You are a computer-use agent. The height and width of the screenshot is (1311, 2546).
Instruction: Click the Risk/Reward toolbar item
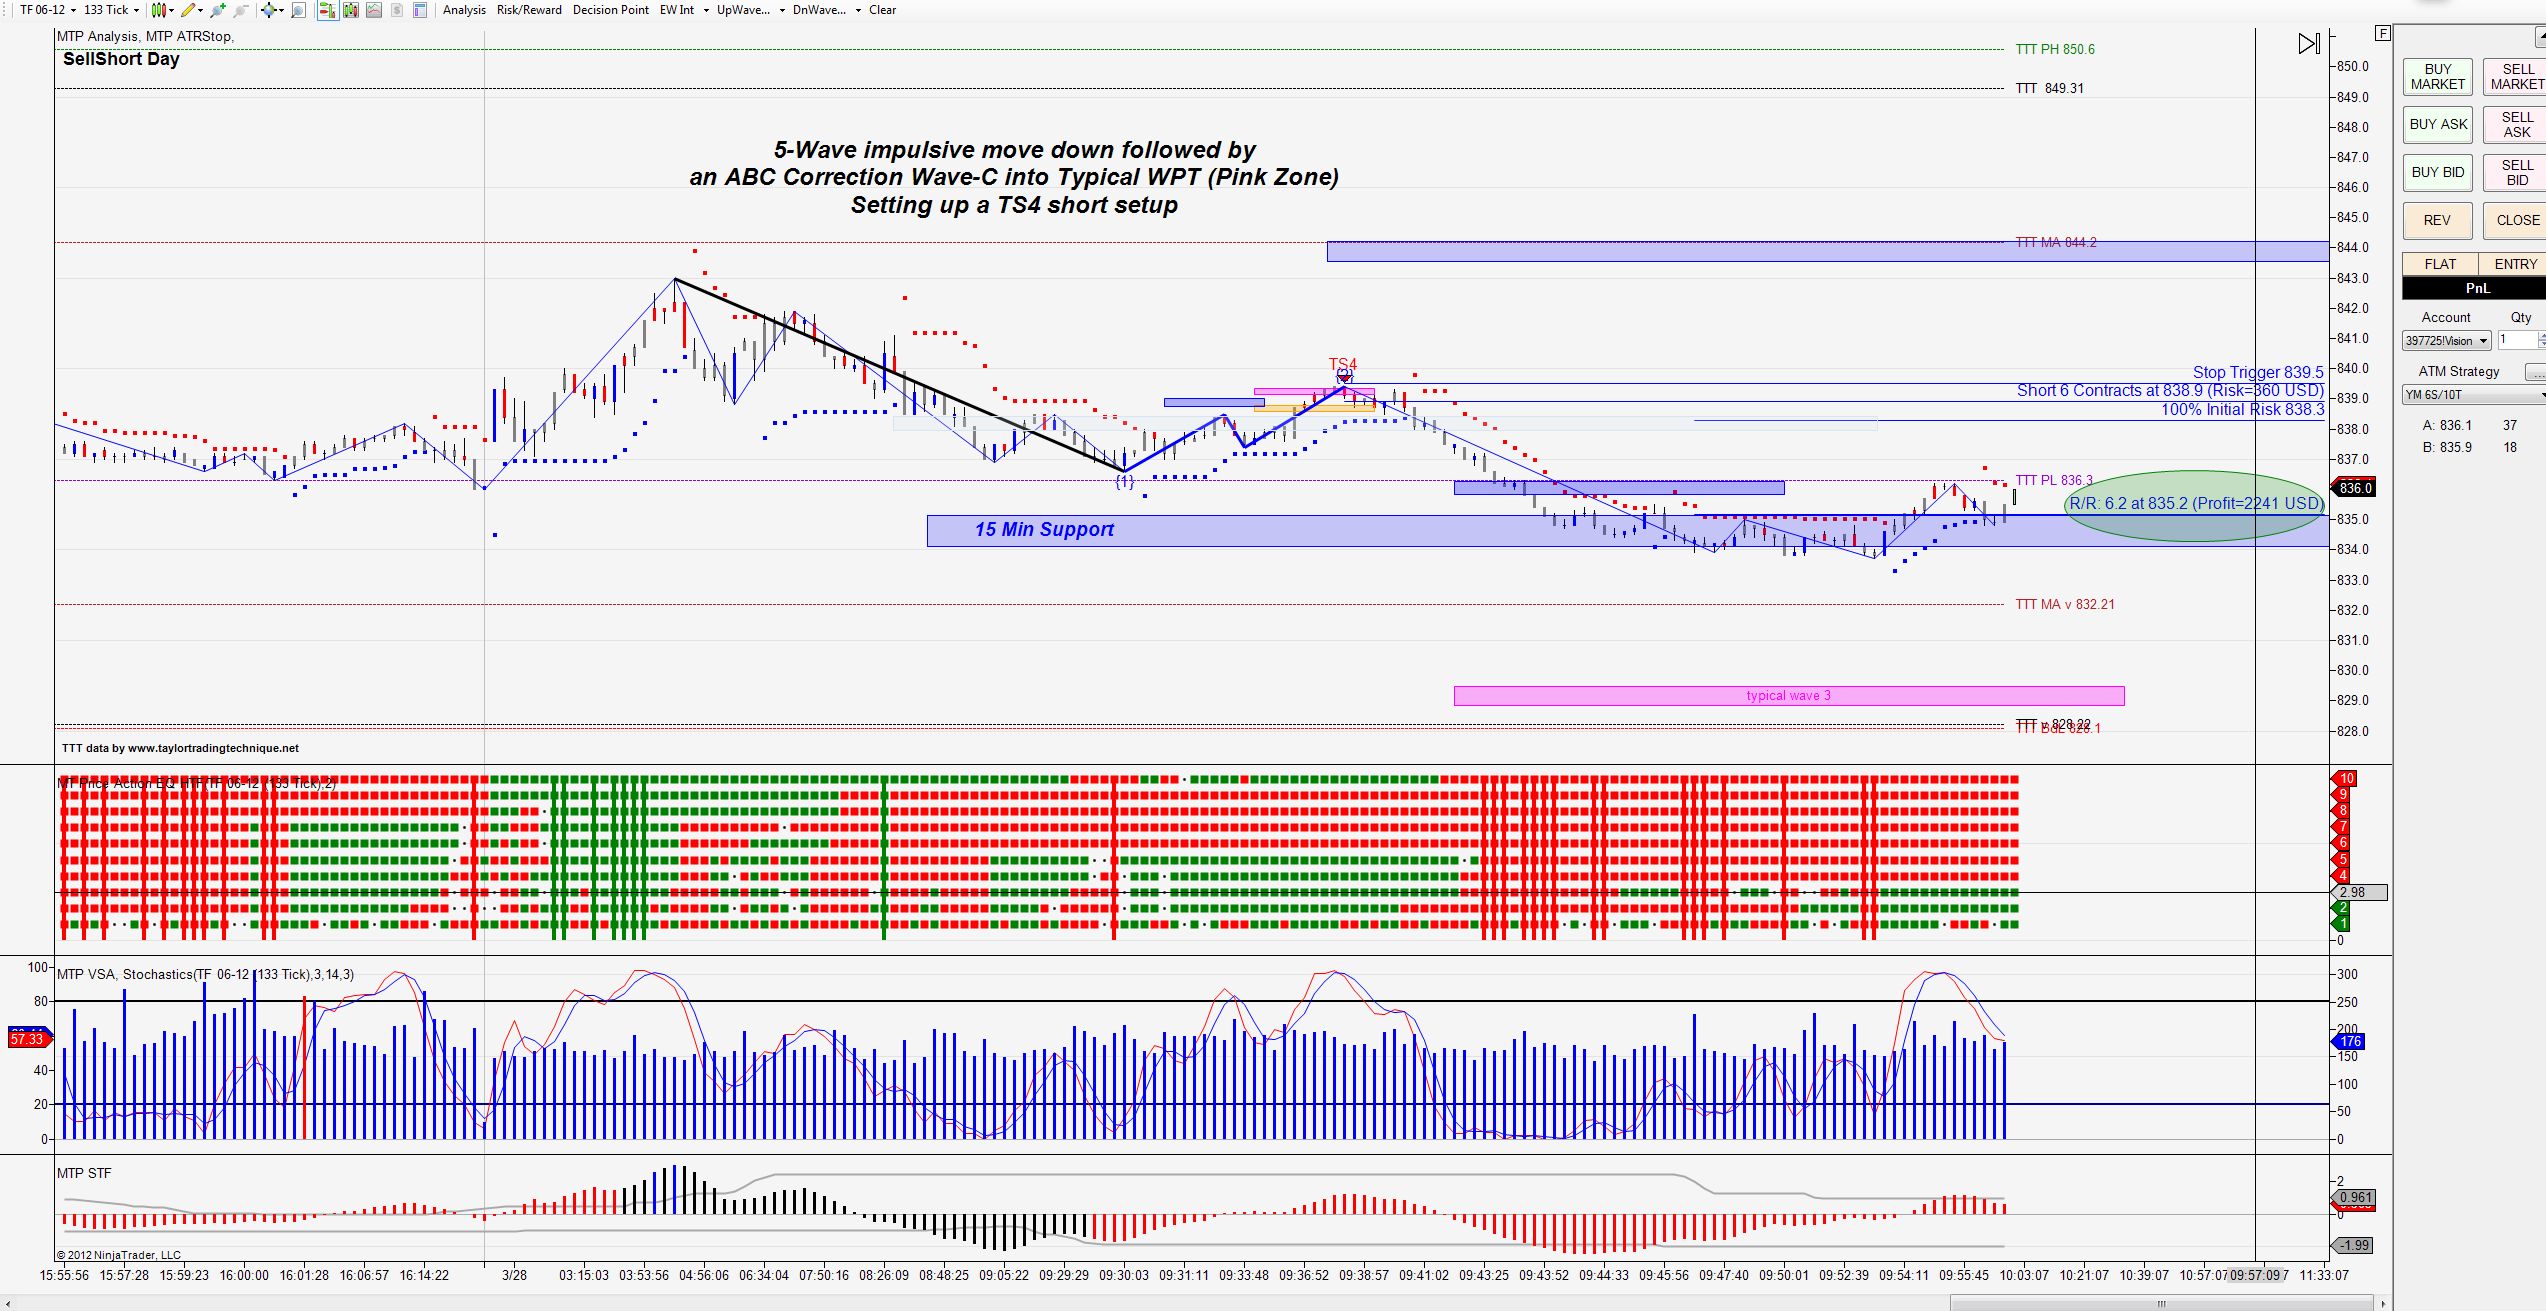[x=529, y=10]
